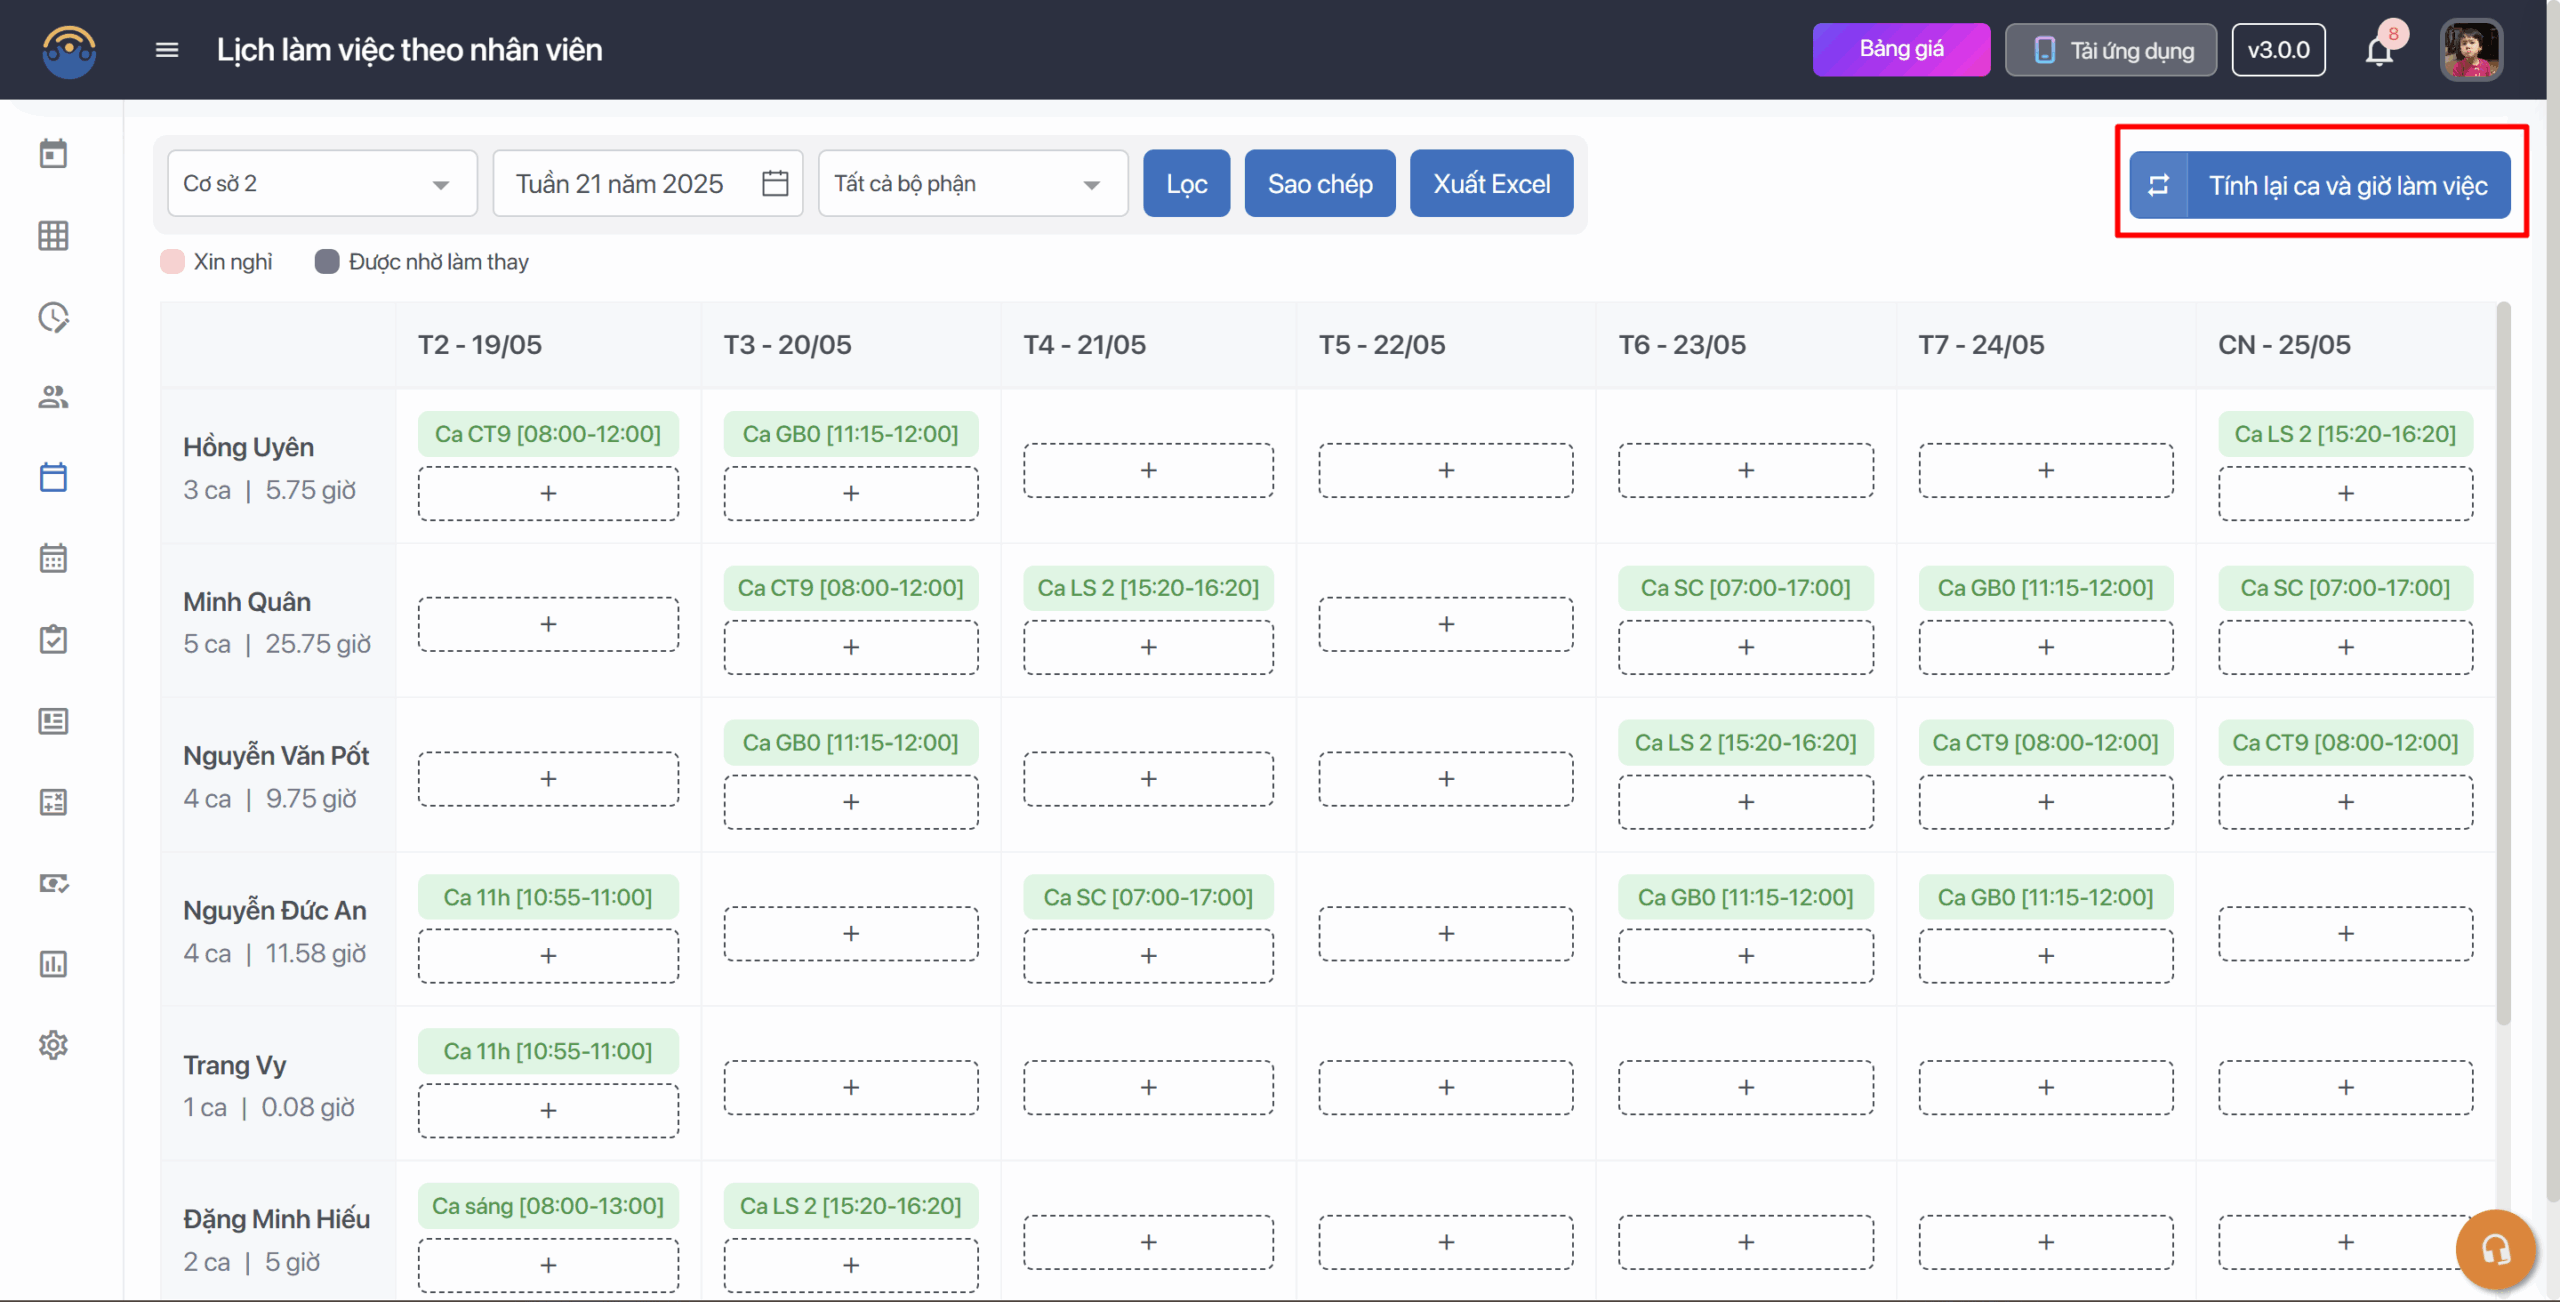
Task: Click the calendar icon in week field
Action: point(775,183)
